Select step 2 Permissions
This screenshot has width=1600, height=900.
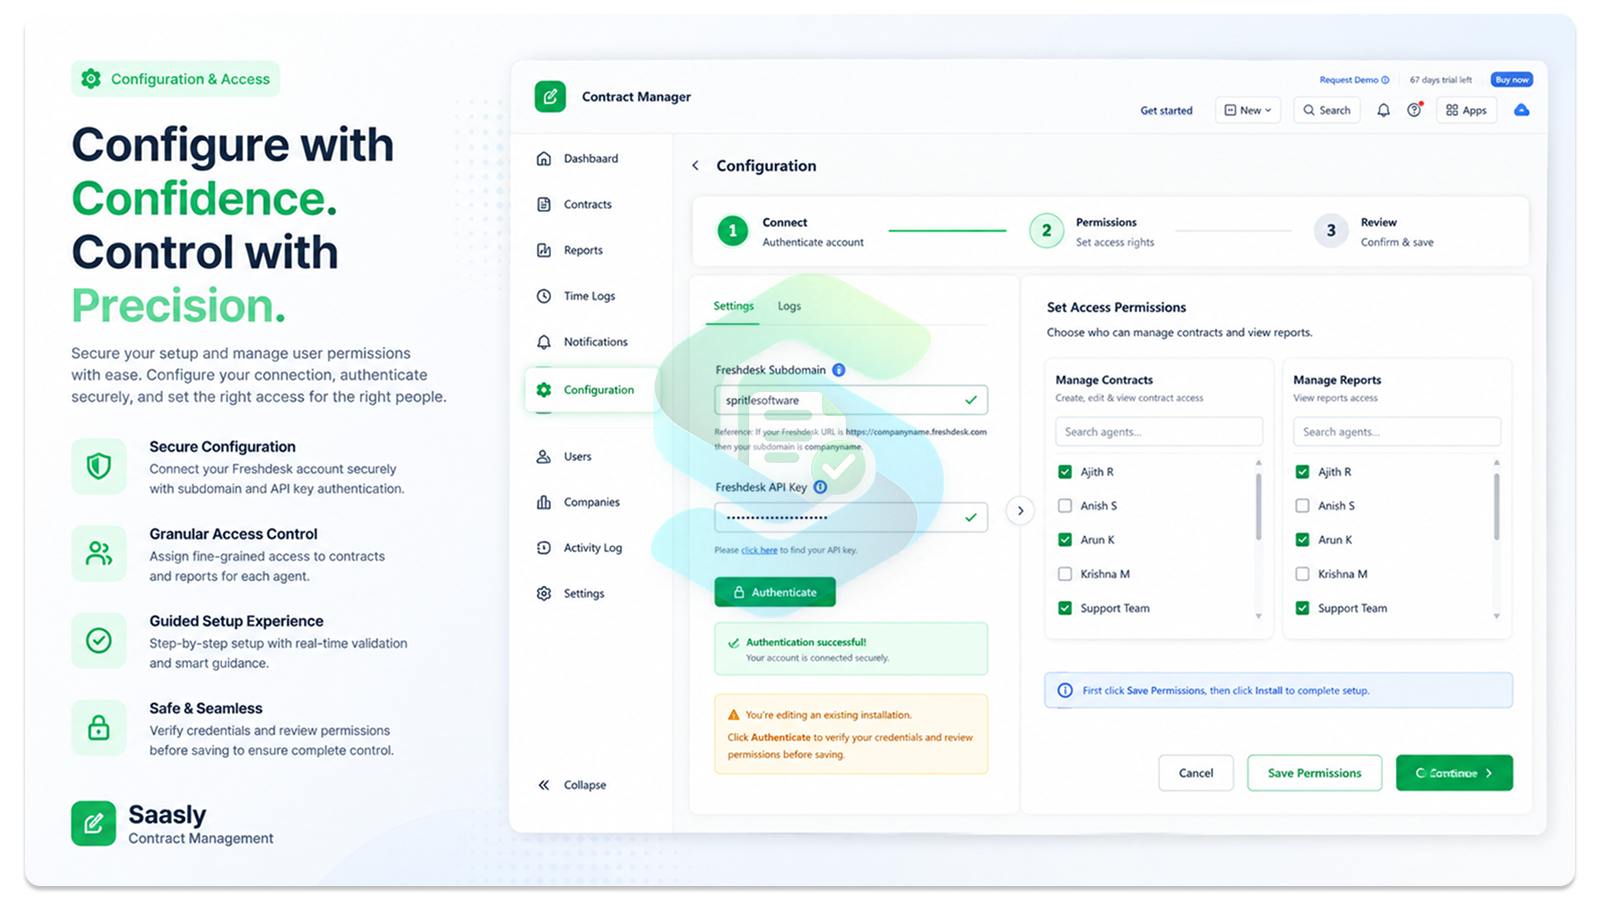(1092, 231)
